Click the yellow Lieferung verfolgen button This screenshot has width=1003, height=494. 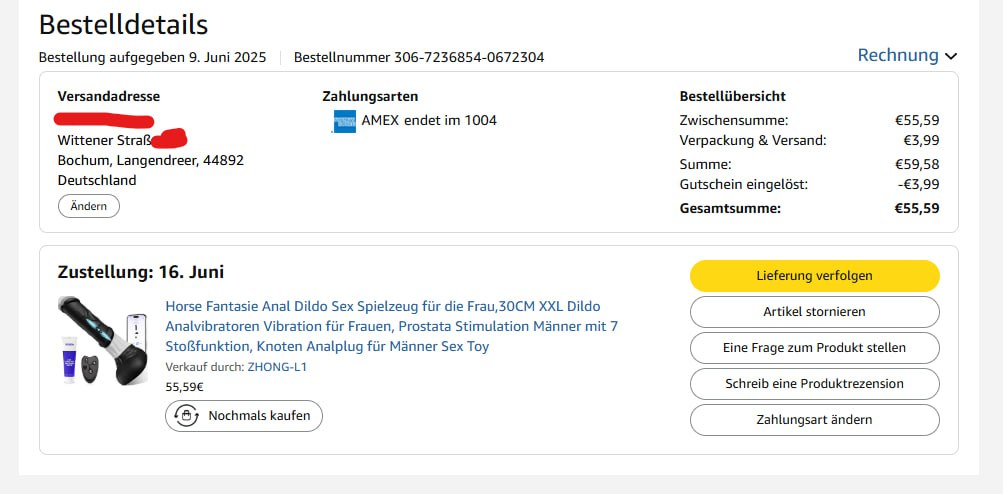point(814,276)
